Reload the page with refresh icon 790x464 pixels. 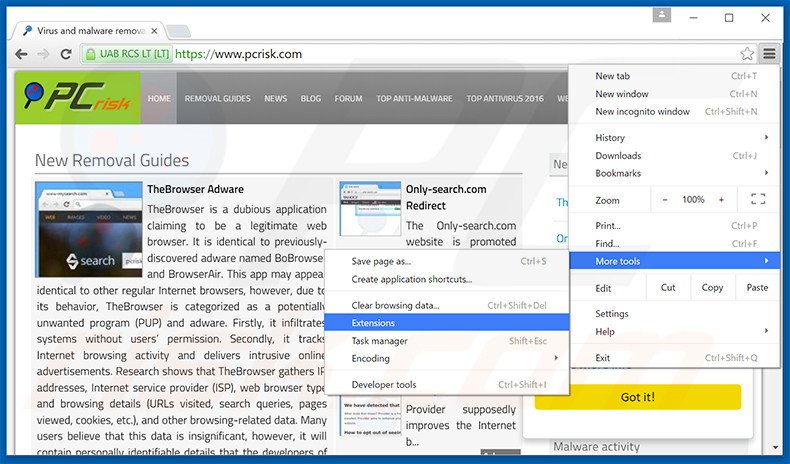(65, 54)
